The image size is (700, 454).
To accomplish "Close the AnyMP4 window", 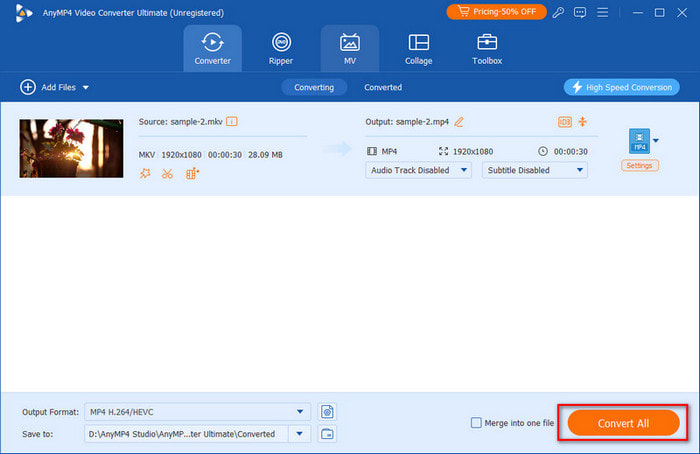I will point(682,12).
